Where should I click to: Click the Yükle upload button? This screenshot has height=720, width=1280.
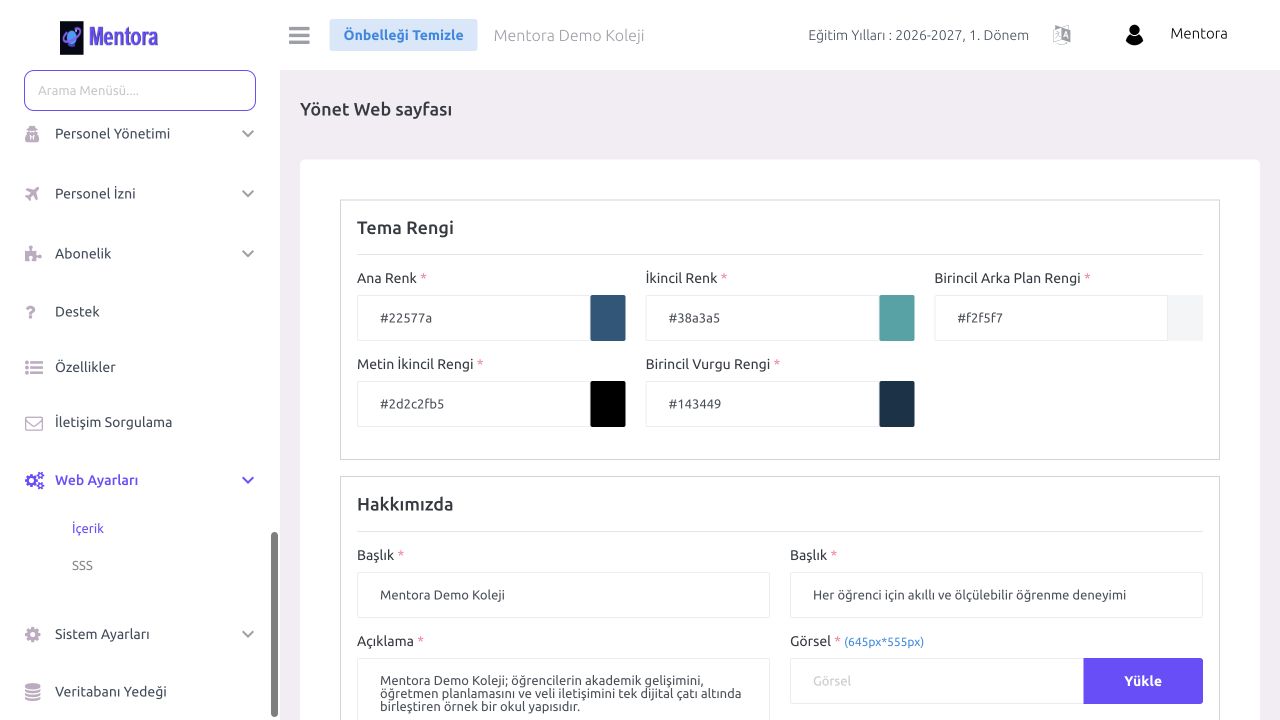(1143, 681)
